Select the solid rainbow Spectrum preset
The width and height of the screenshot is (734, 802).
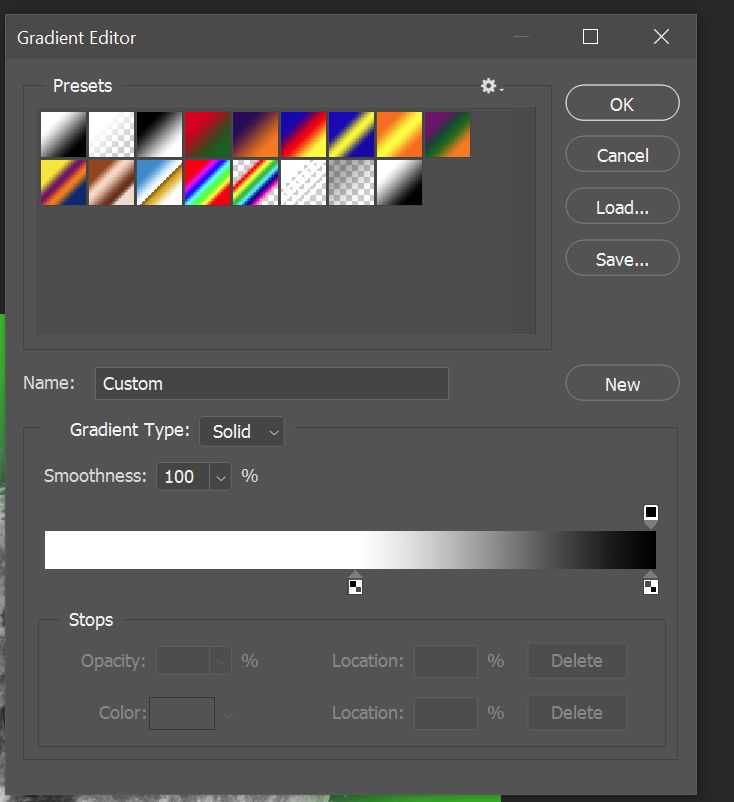[x=208, y=183]
